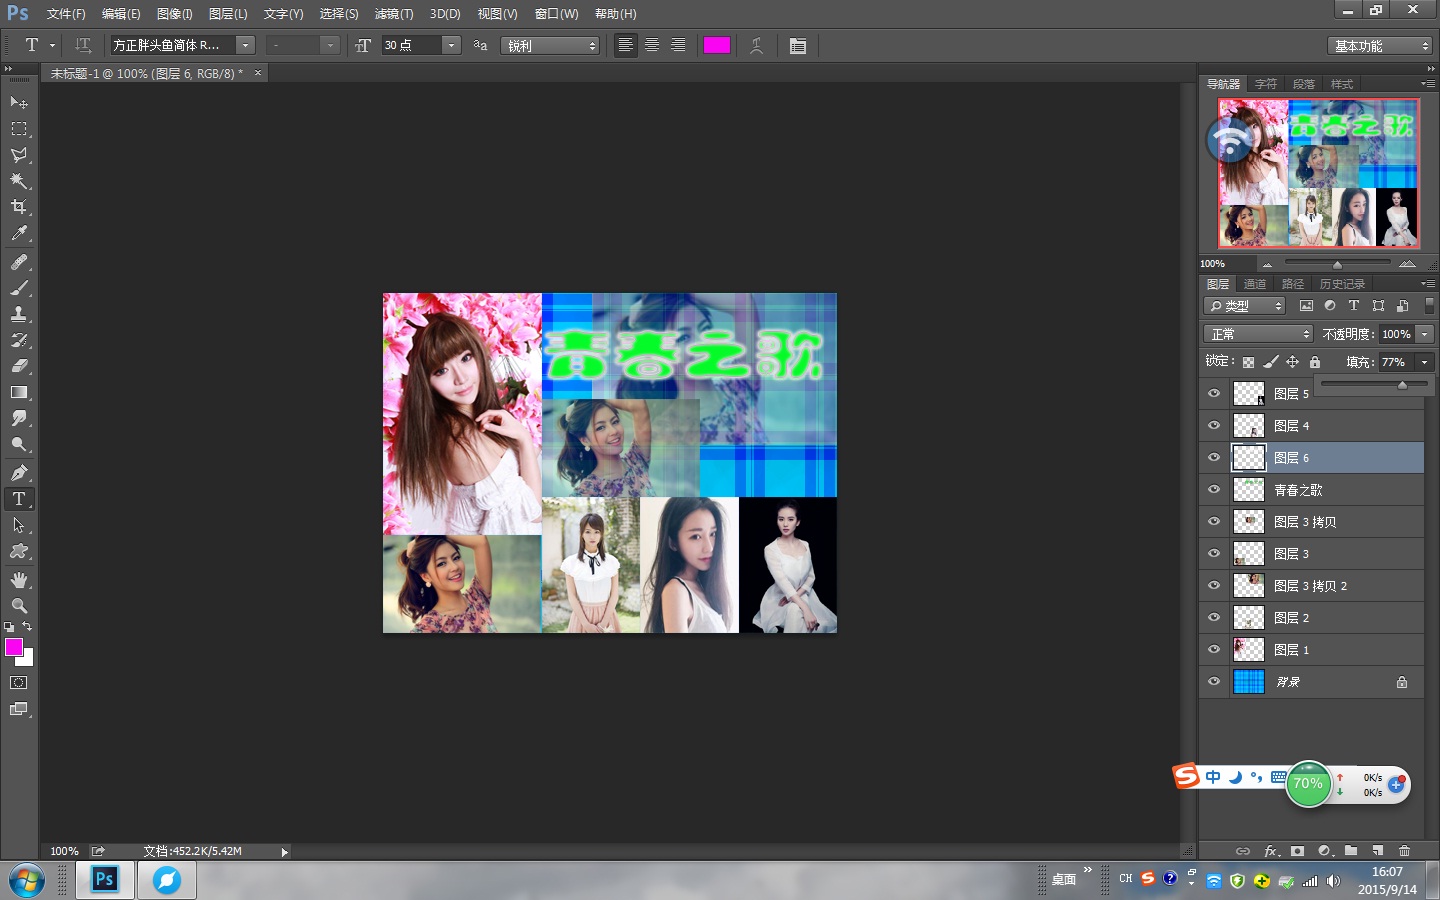Select the Gradient tool
The height and width of the screenshot is (900, 1440).
pos(19,392)
